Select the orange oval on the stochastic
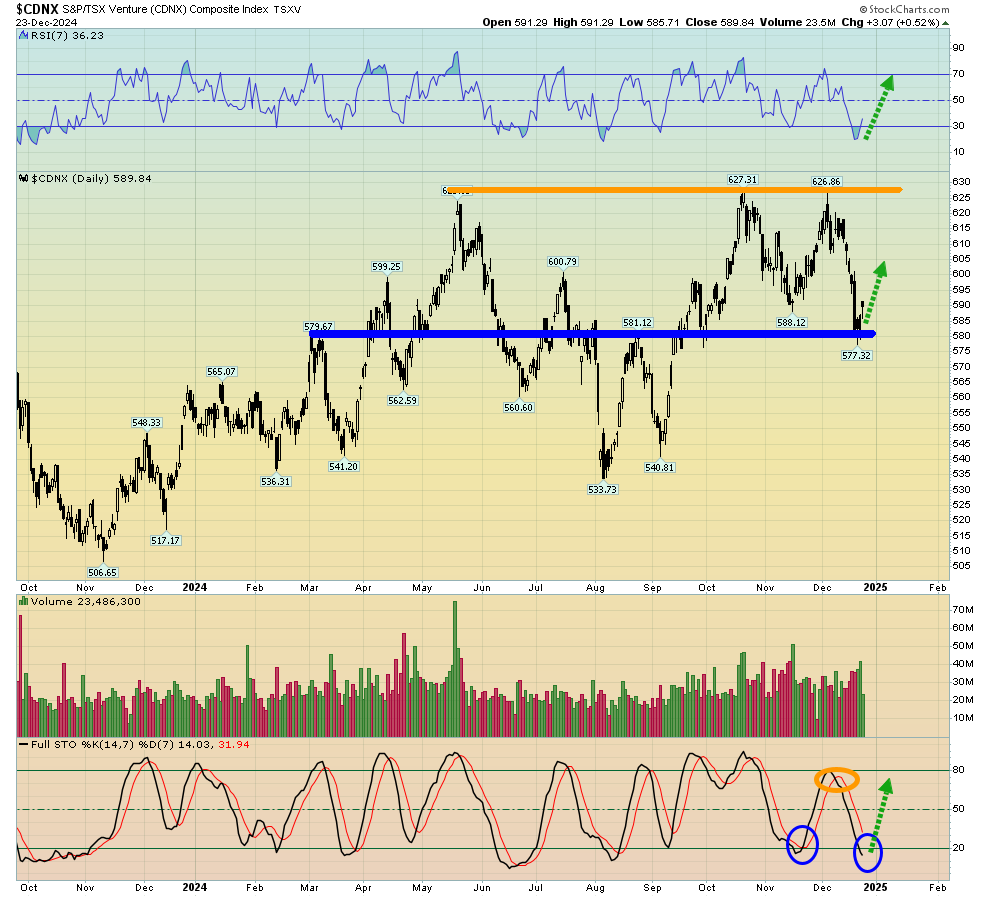The image size is (990, 897). pos(836,778)
